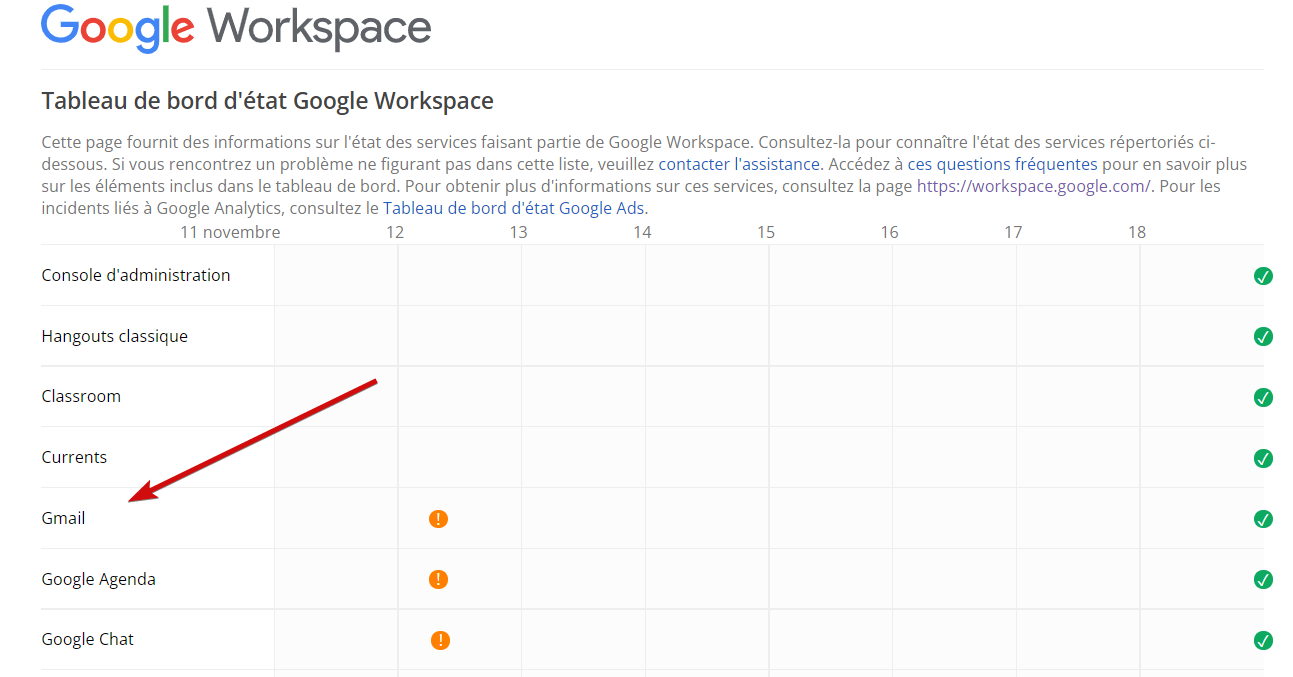
Task: Click the Google Workspace logo
Action: tap(236, 27)
